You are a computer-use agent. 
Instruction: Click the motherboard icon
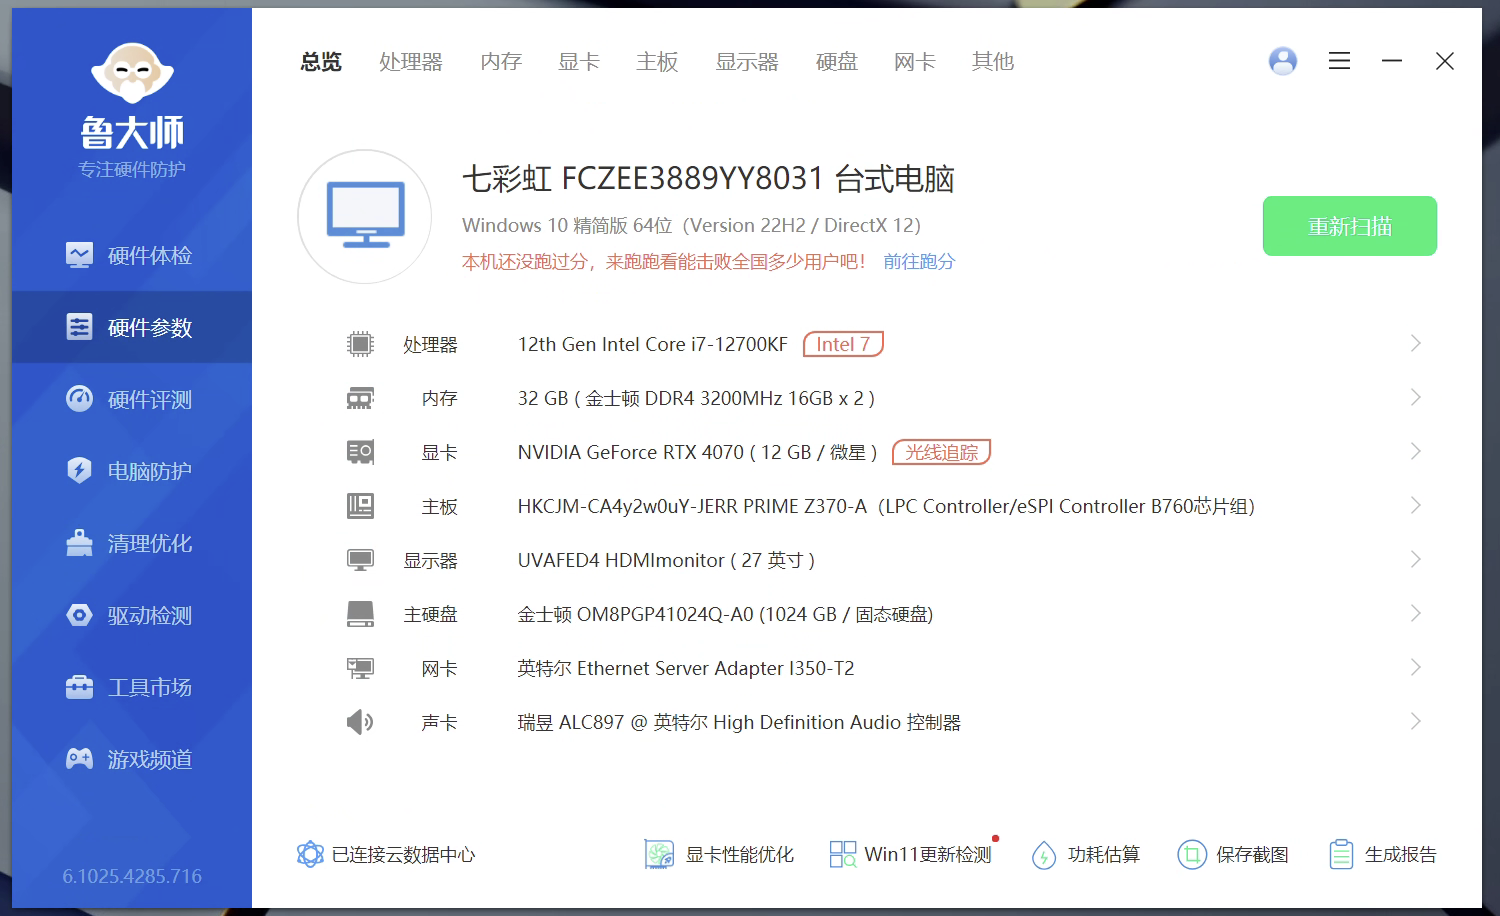[x=360, y=506]
